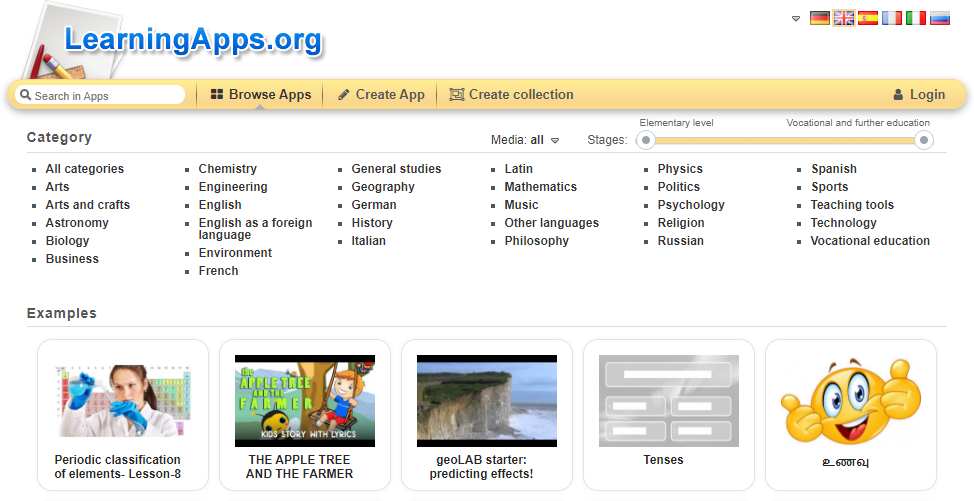
Task: Open the Mathematics category
Action: click(x=540, y=187)
